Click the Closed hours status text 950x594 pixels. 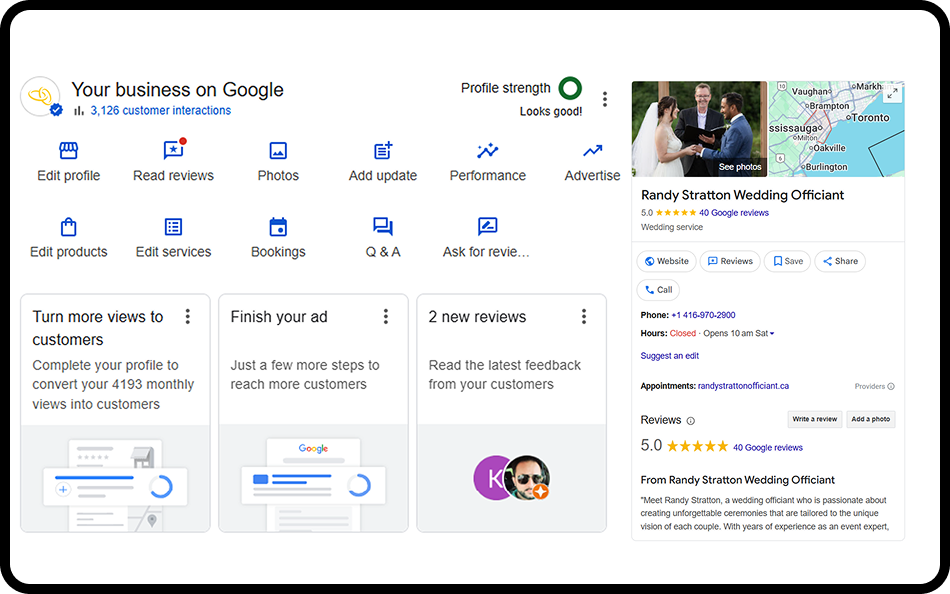(683, 333)
